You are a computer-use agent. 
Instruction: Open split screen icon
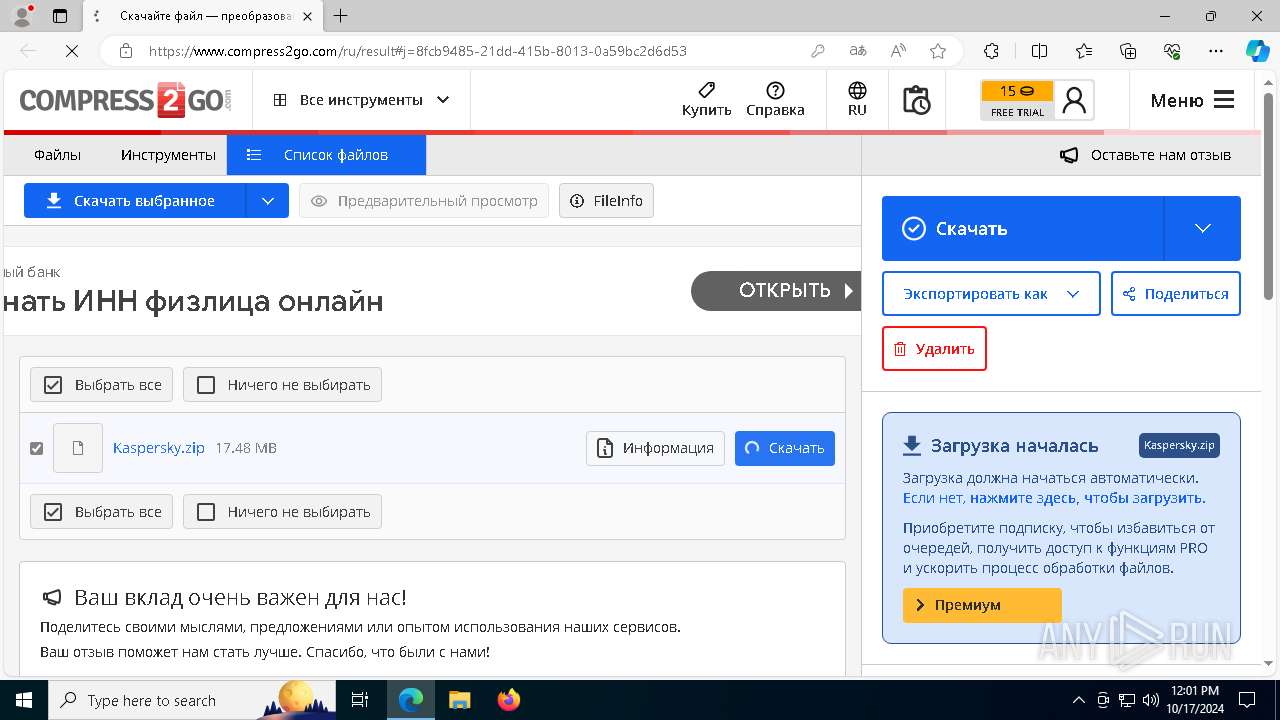point(1039,51)
